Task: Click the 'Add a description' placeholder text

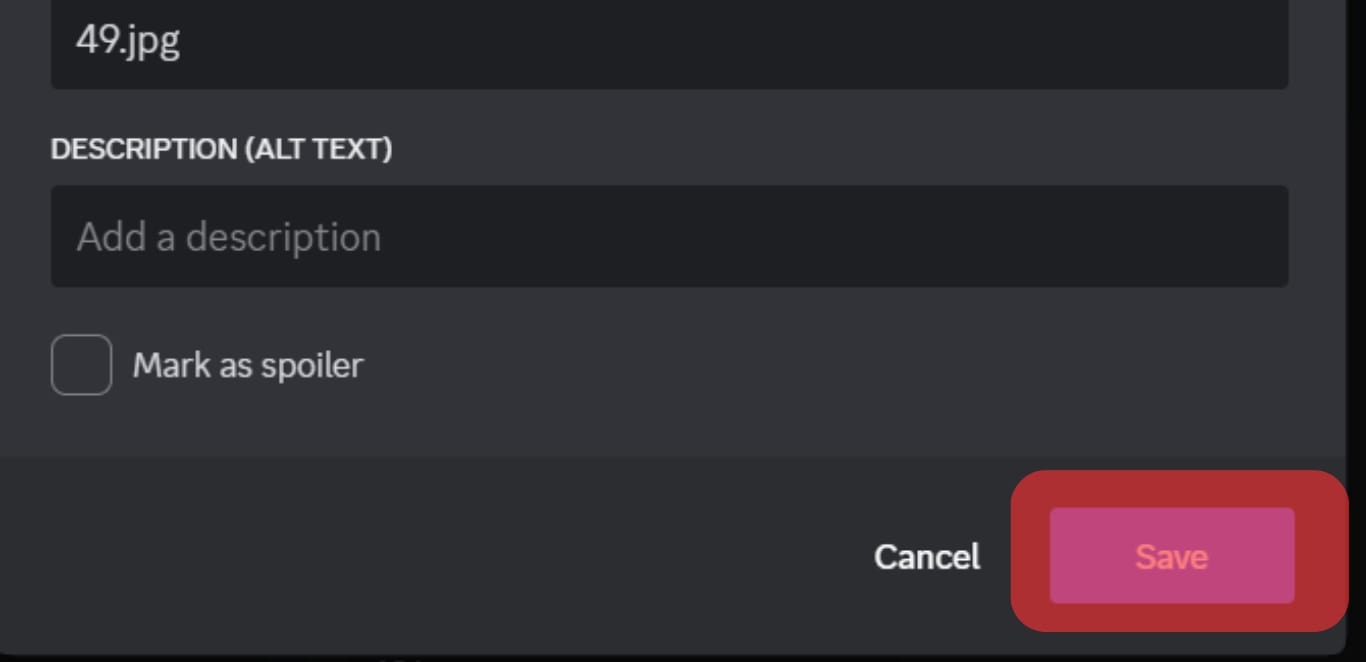Action: click(x=229, y=237)
